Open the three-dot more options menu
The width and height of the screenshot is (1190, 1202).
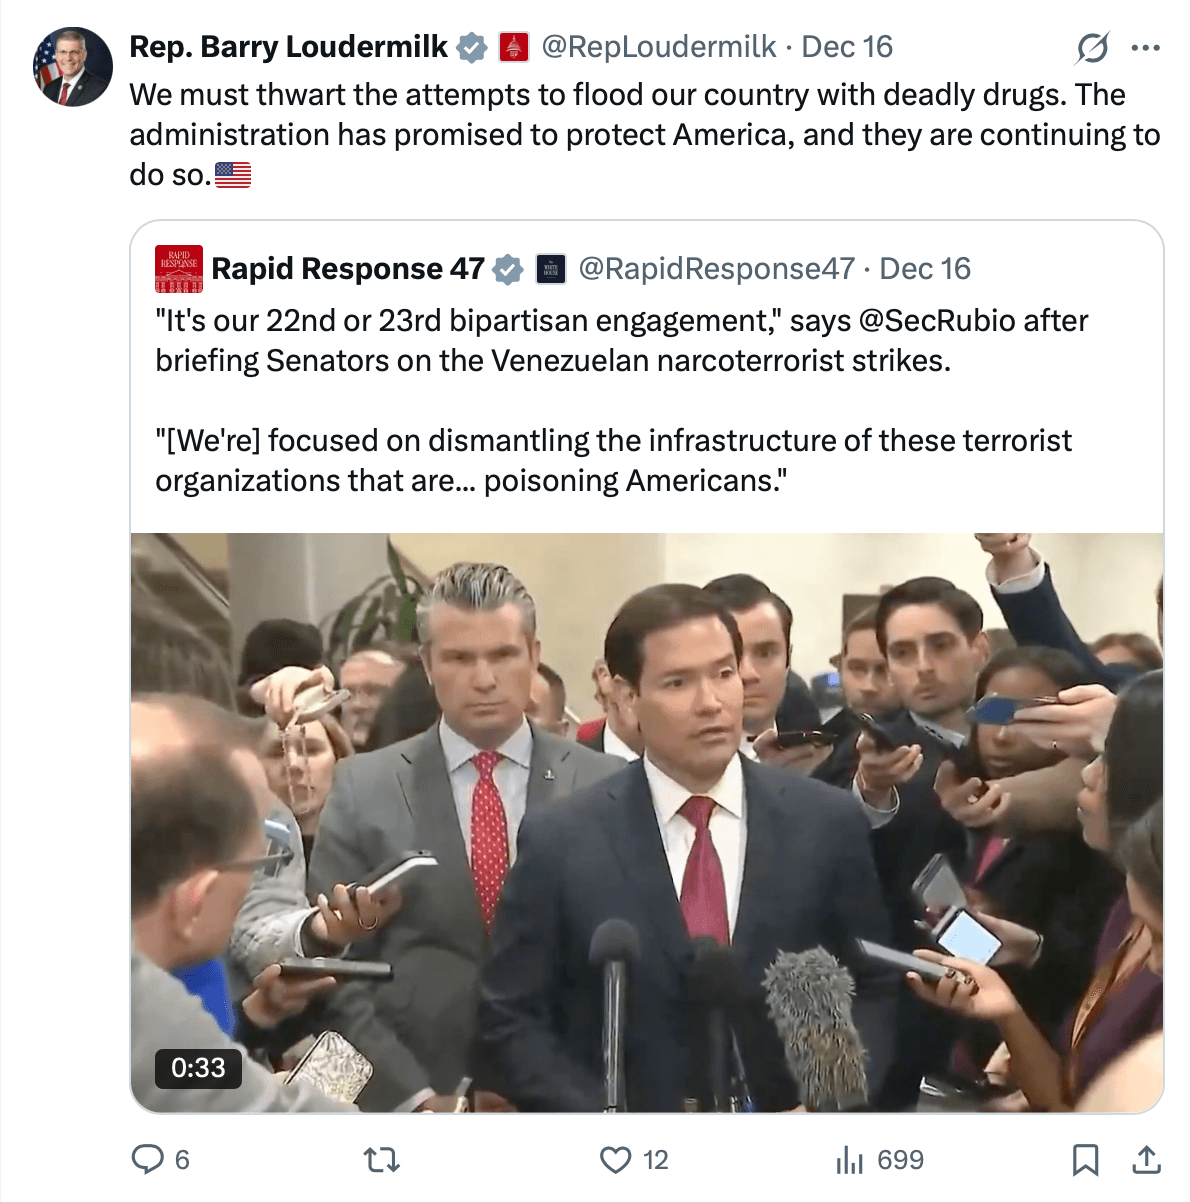[1146, 47]
